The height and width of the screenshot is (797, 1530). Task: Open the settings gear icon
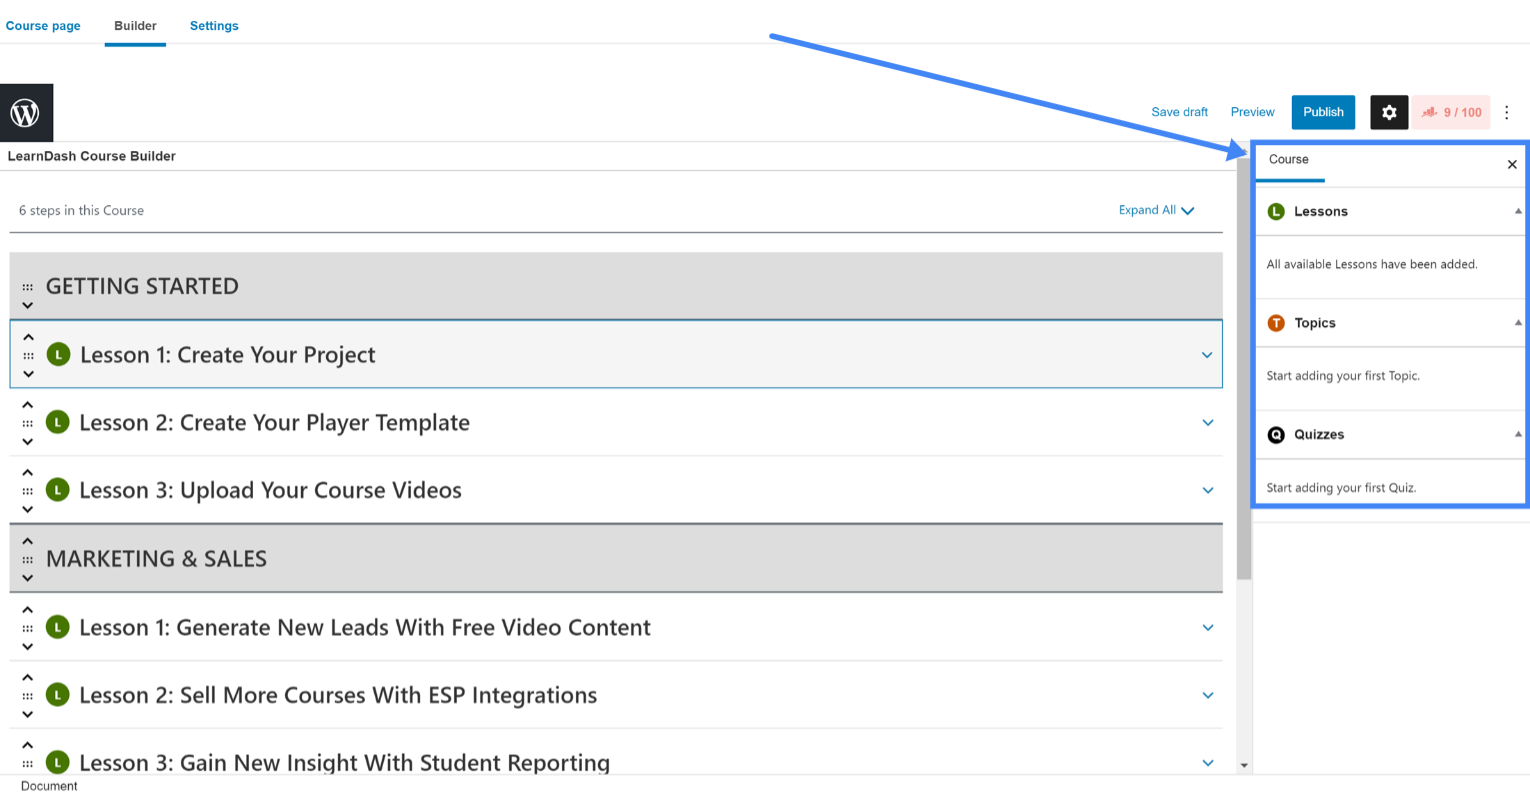(1389, 112)
